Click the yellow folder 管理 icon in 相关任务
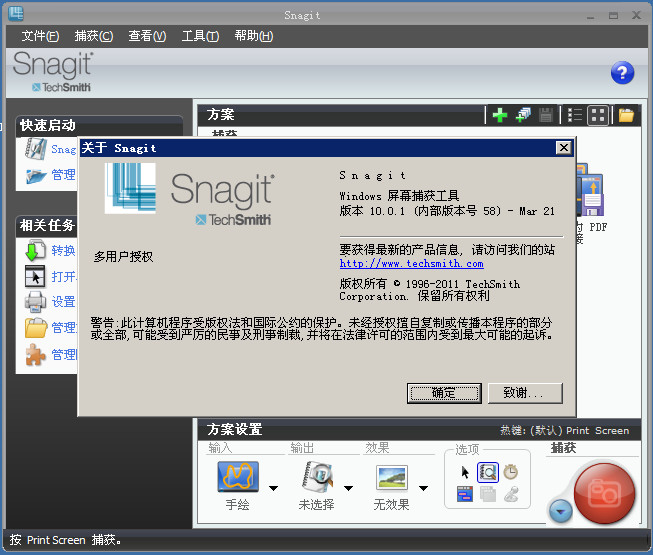The image size is (653, 555). point(36,328)
